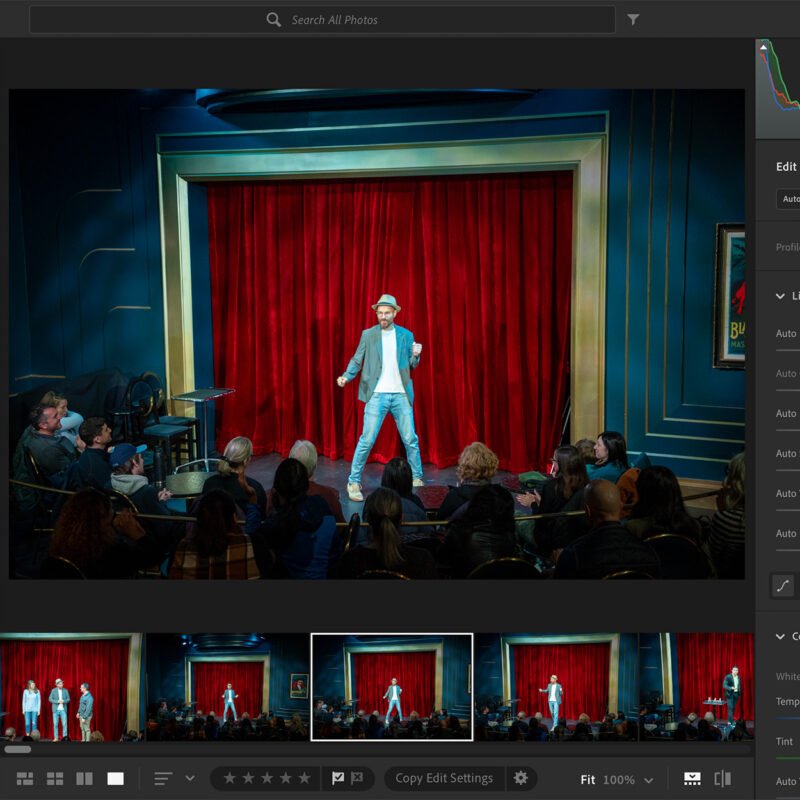The width and height of the screenshot is (800, 800).
Task: Switch to Detail single-photo view
Action: click(115, 779)
